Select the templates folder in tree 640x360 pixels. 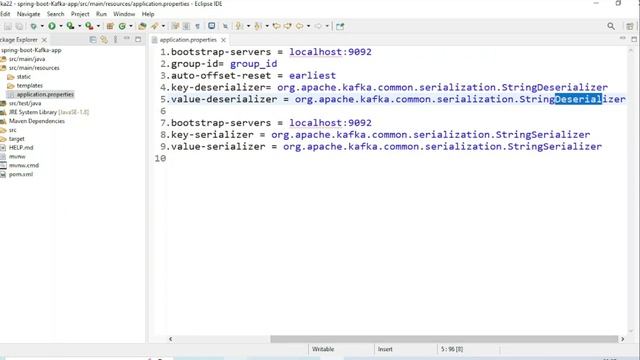29,86
